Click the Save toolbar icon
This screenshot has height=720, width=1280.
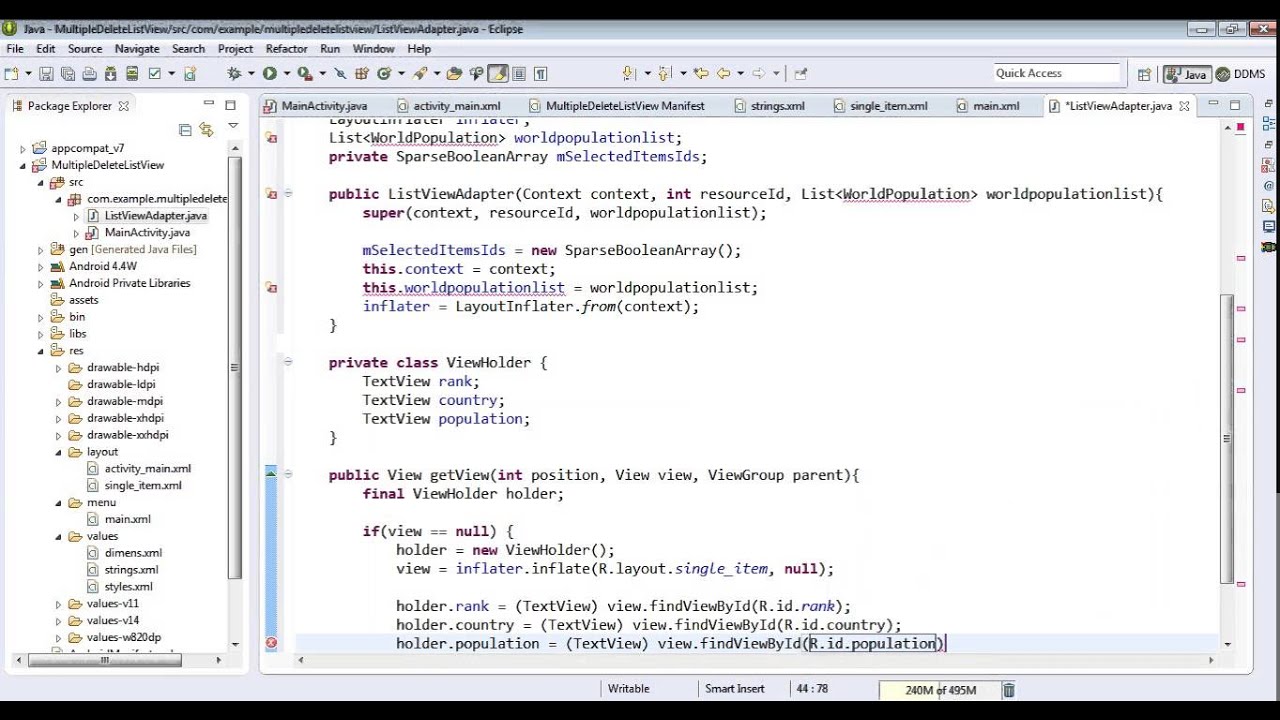click(47, 73)
